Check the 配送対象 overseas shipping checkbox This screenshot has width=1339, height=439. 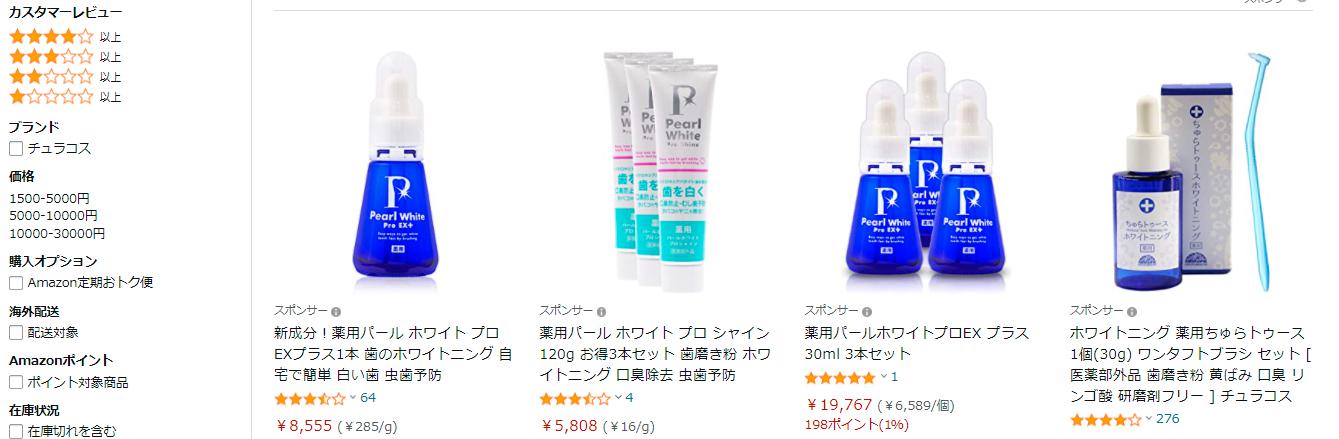(16, 333)
